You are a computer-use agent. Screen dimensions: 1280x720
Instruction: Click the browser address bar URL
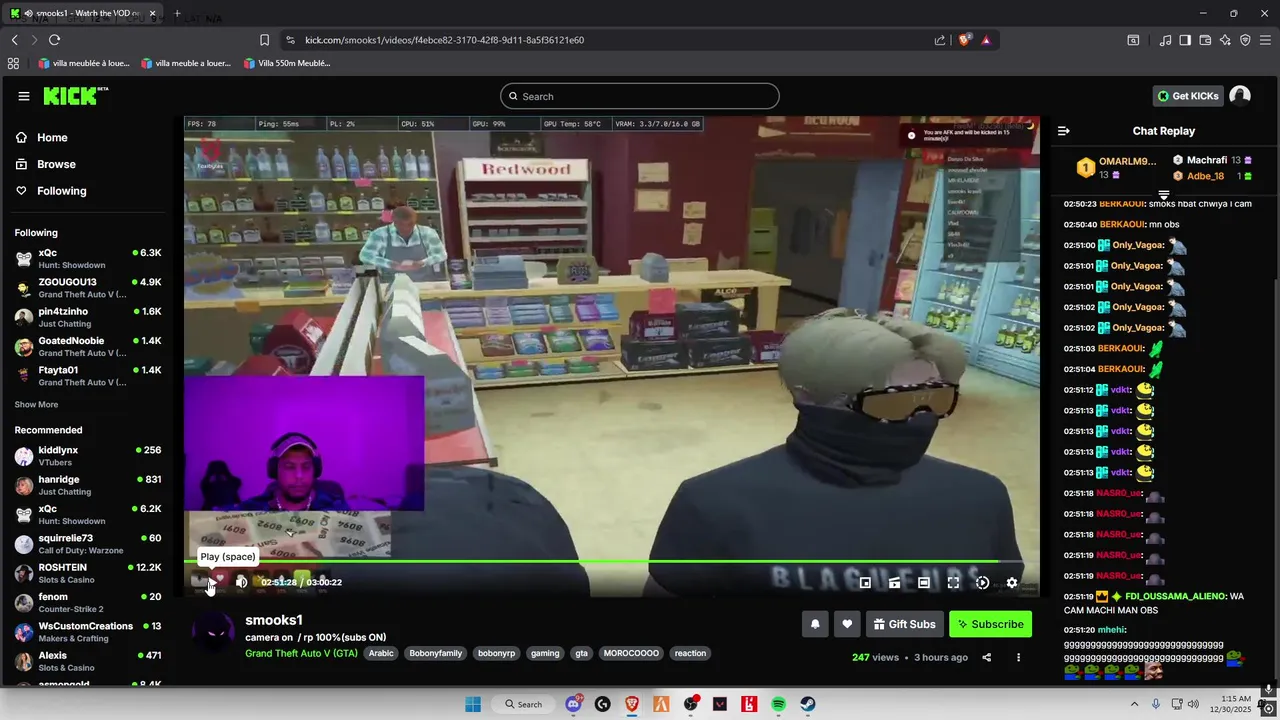[x=444, y=40]
